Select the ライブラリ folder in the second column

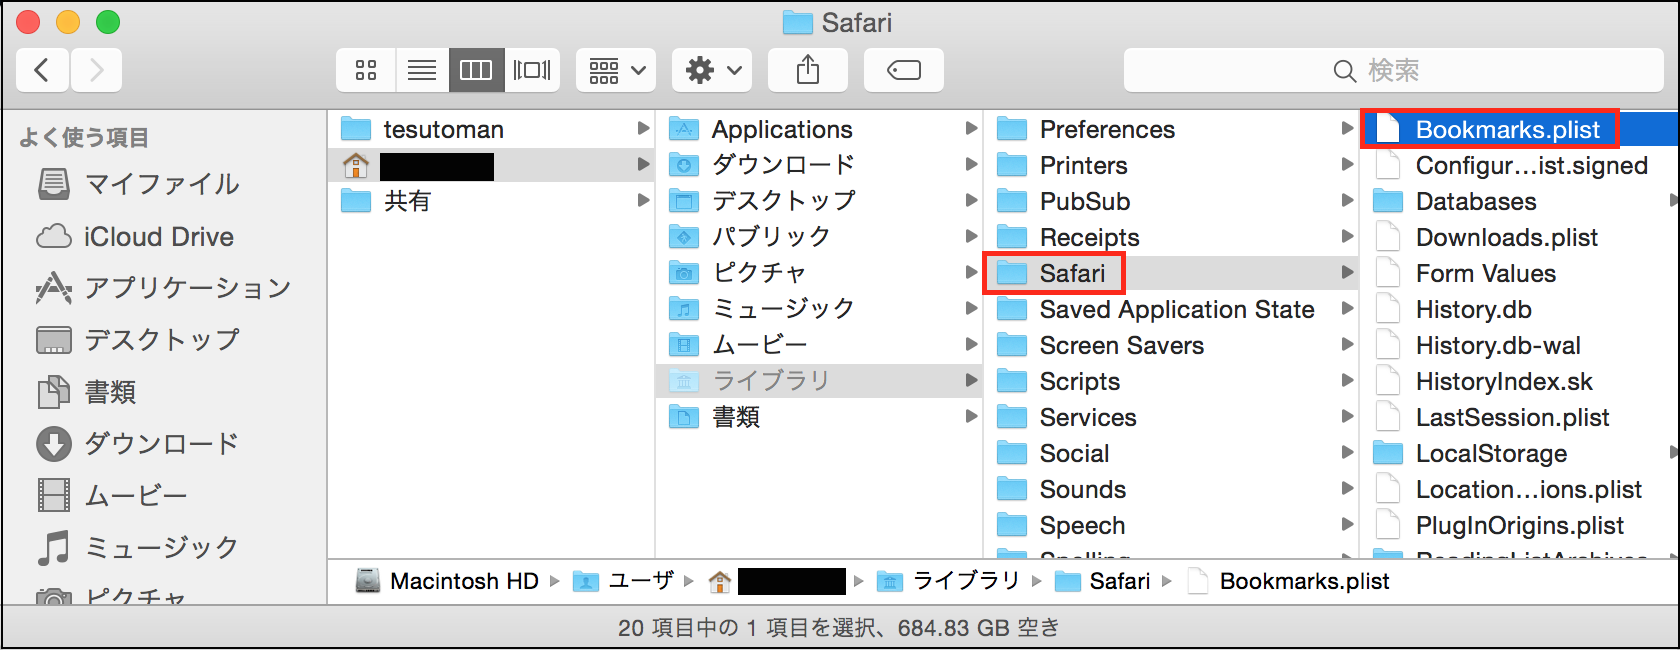(819, 381)
